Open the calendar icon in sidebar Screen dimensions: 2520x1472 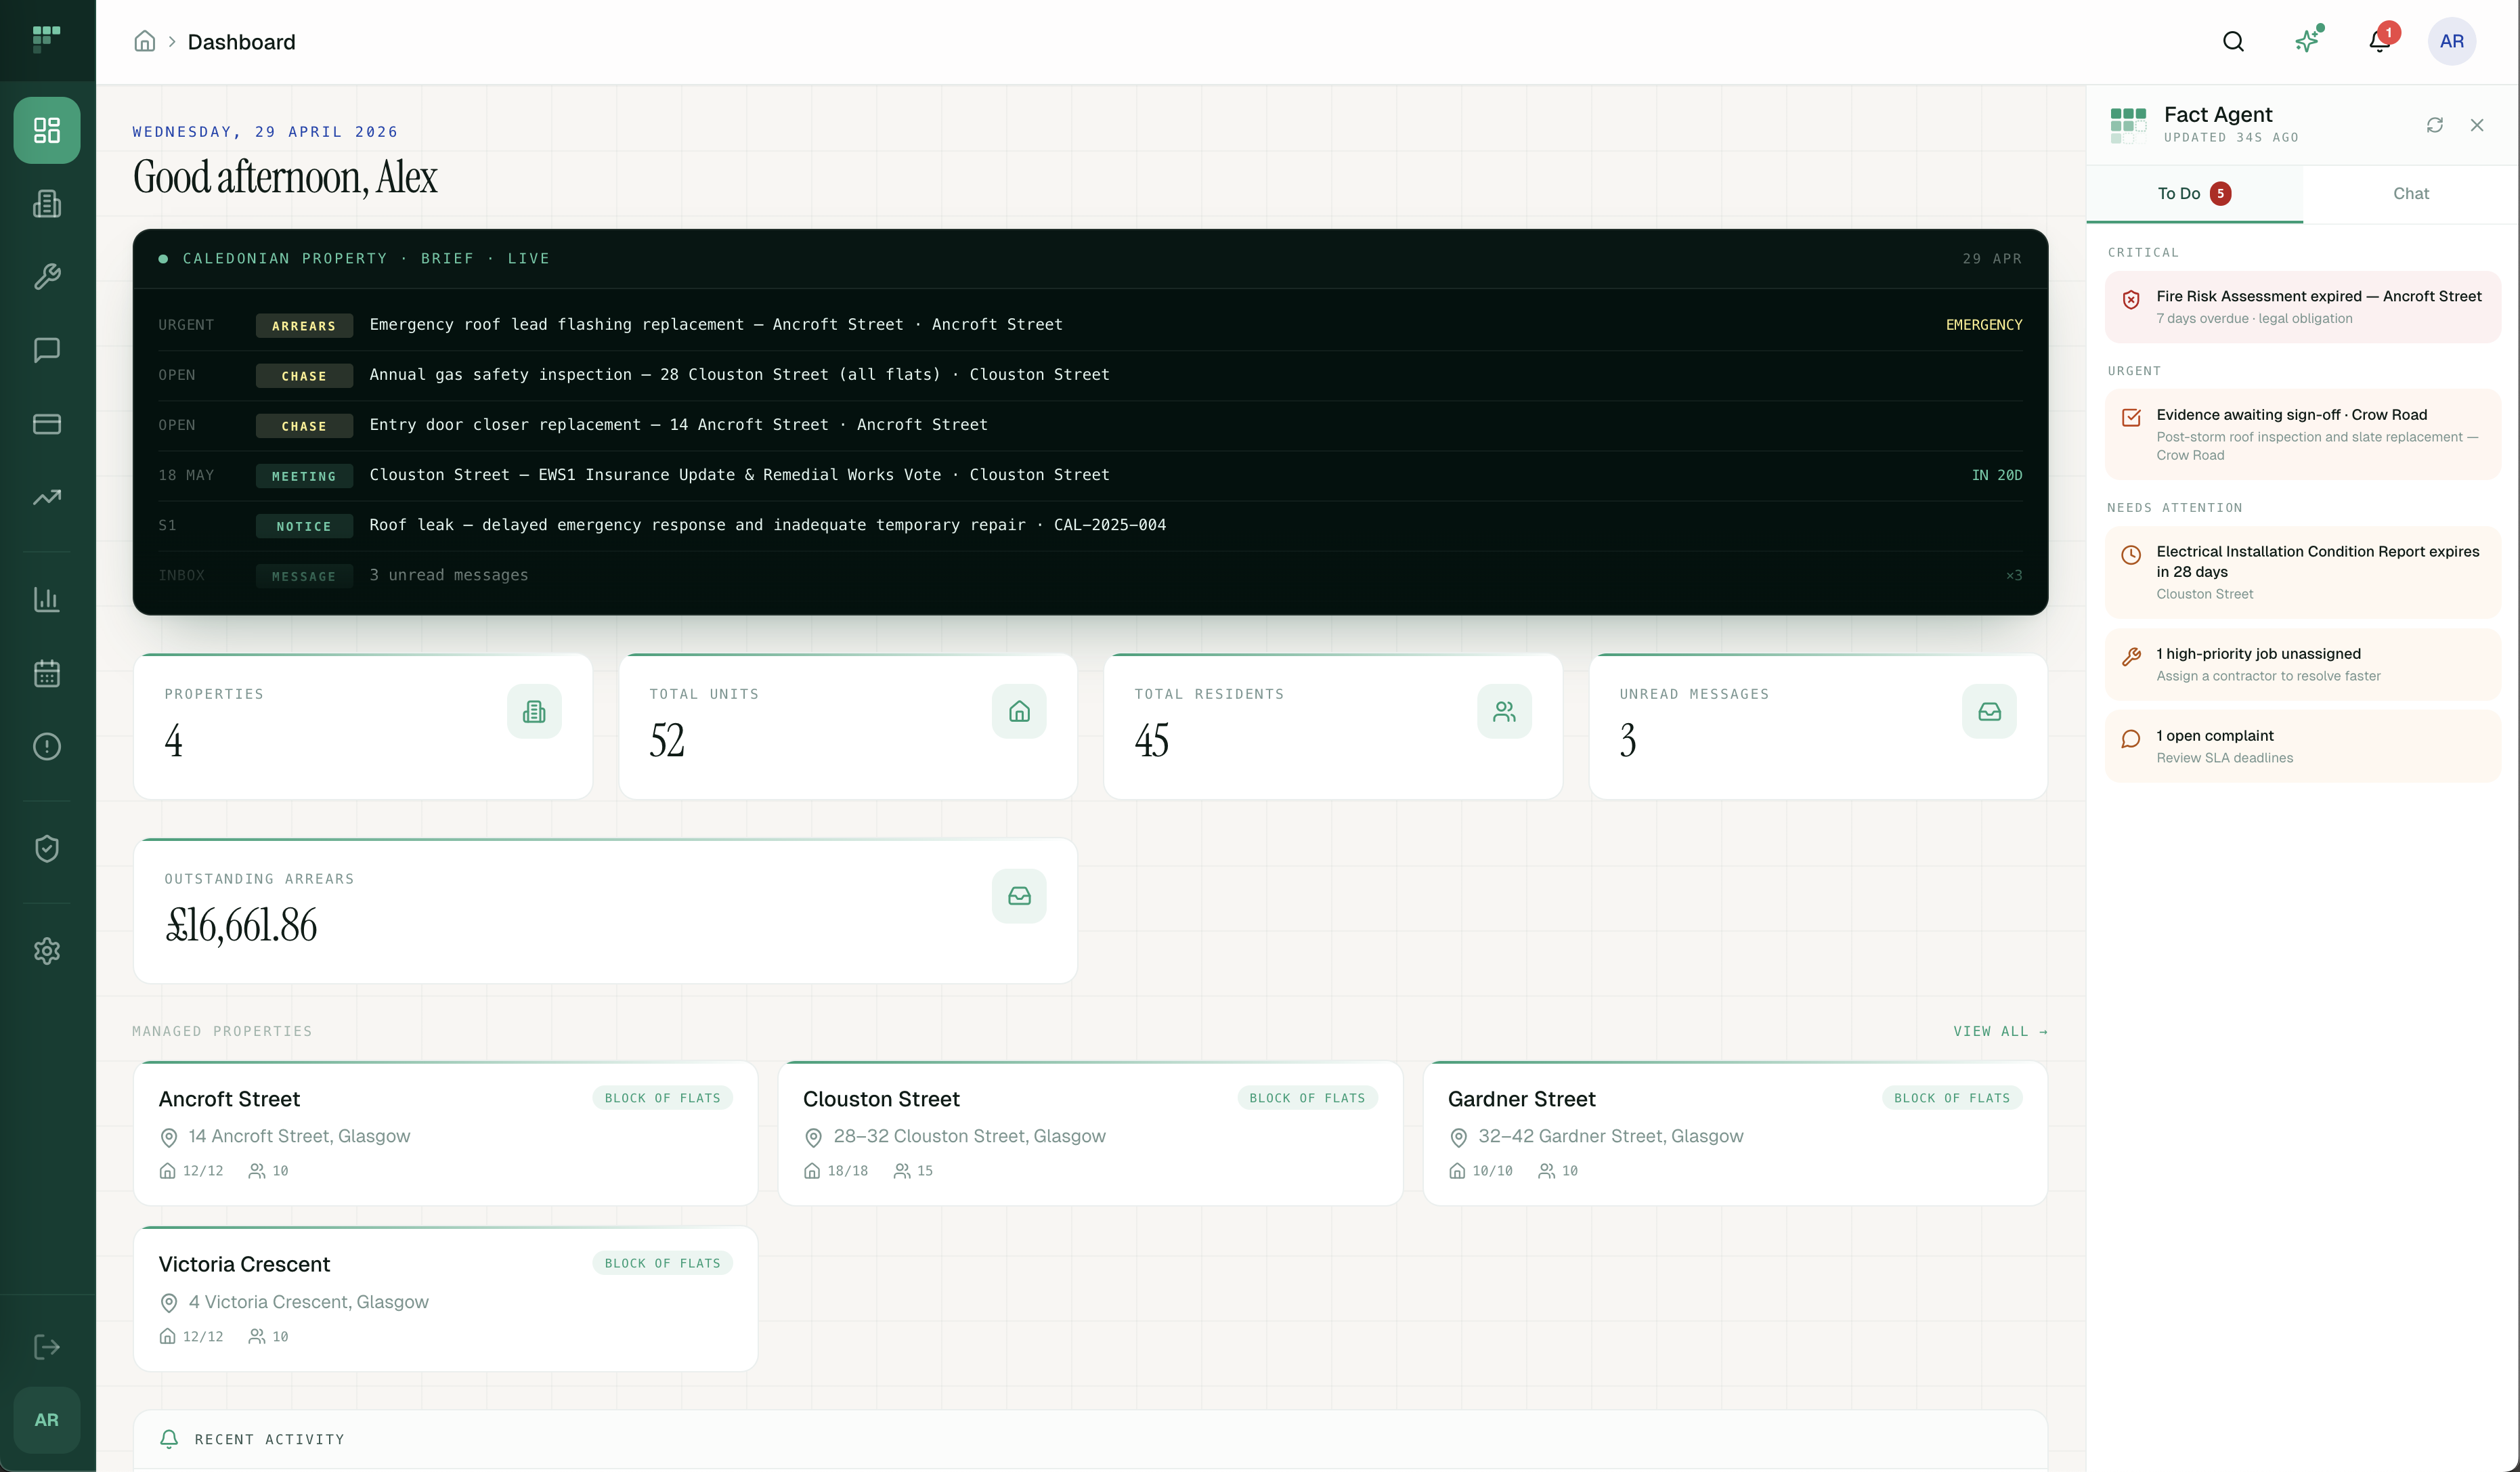pyautogui.click(x=46, y=673)
